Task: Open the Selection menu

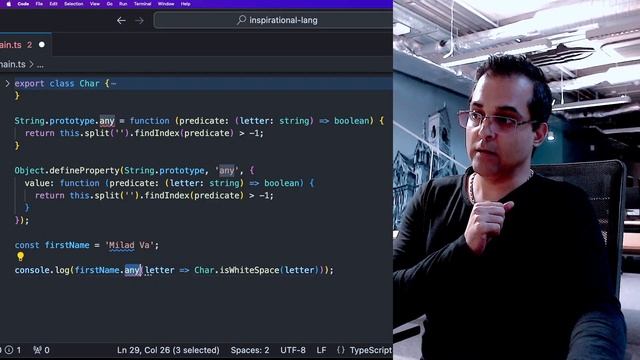Action: click(x=73, y=4)
